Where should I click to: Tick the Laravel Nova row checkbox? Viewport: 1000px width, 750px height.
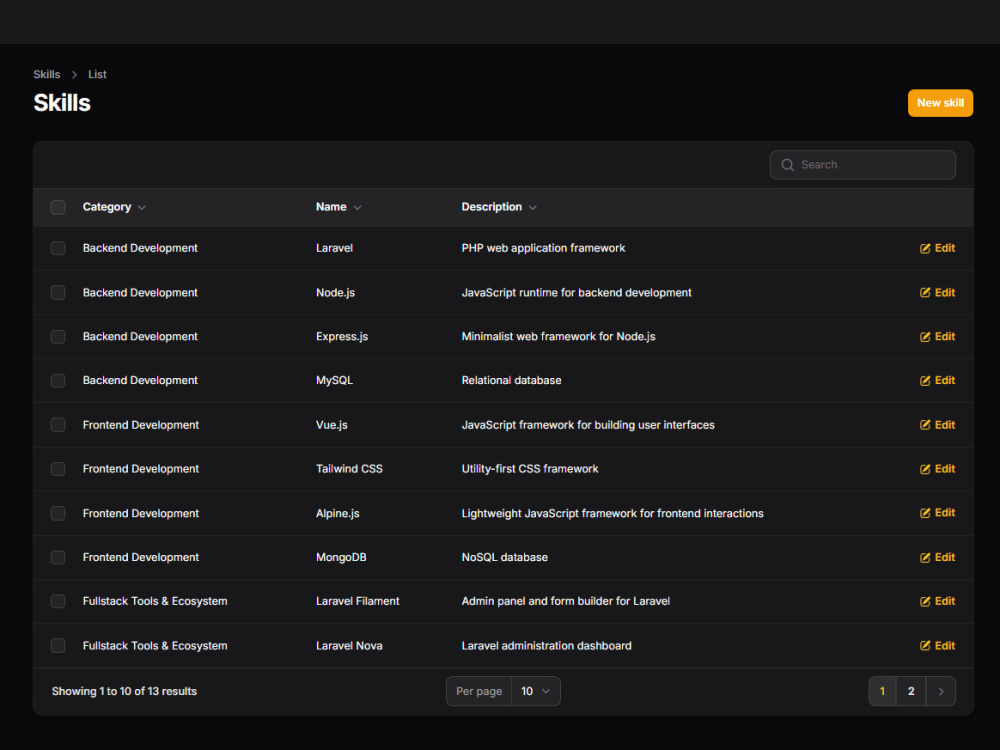58,645
